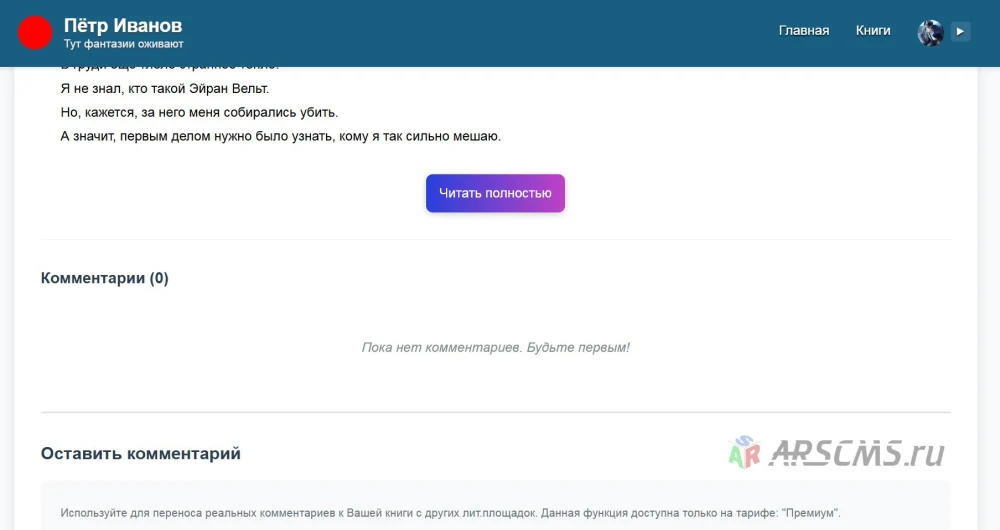Select the Комментарии (0) heading
The width and height of the screenshot is (1000, 530).
click(105, 278)
